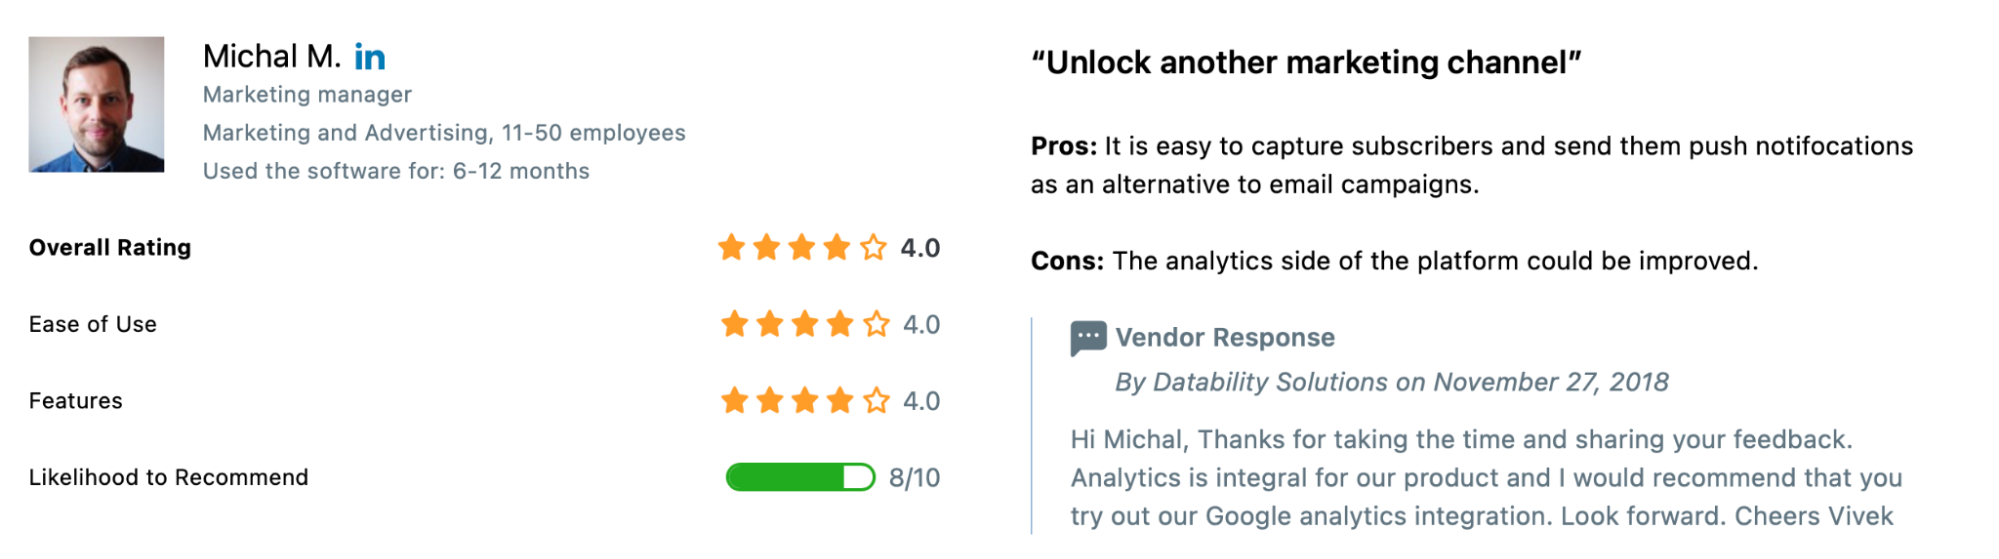Click the first star of Ease of Use
The width and height of the screenshot is (1999, 559).
[735, 324]
